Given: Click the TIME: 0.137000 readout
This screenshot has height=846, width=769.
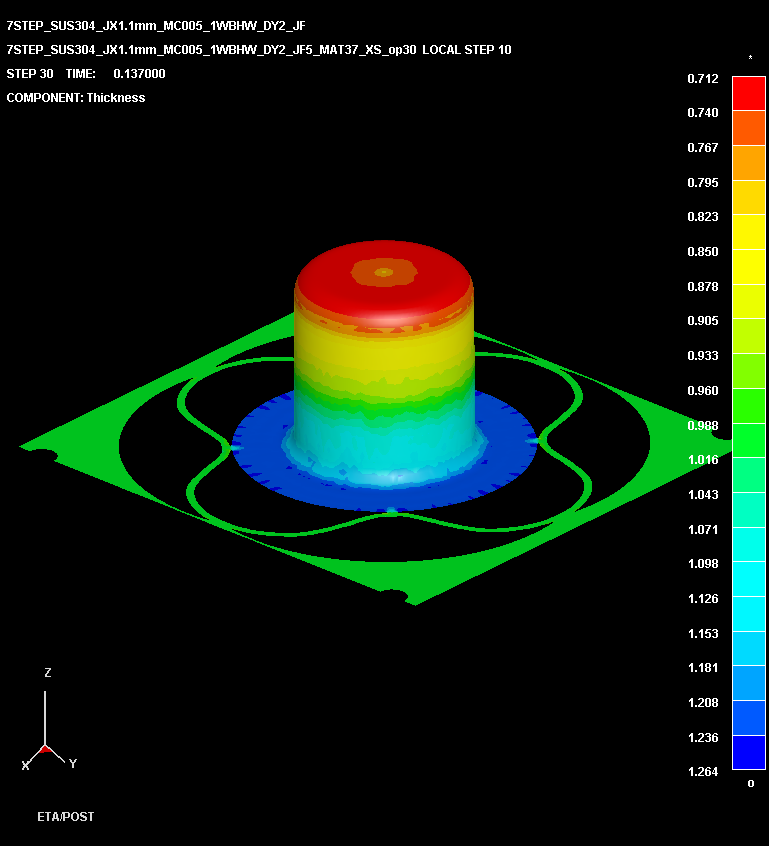Looking at the screenshot, I should pyautogui.click(x=115, y=73).
